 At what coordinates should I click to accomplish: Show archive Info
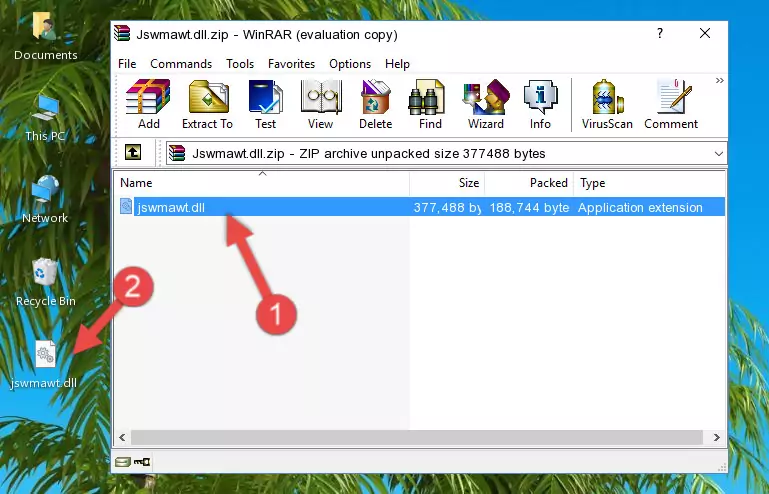[x=540, y=104]
